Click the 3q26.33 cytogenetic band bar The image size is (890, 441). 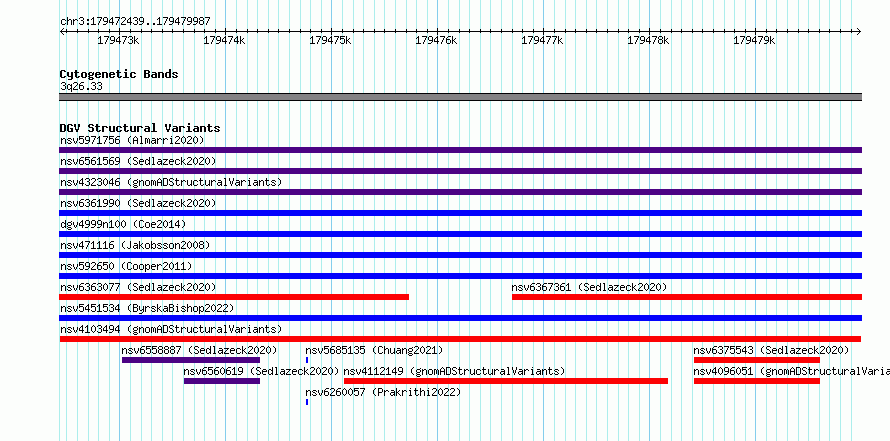click(460, 97)
